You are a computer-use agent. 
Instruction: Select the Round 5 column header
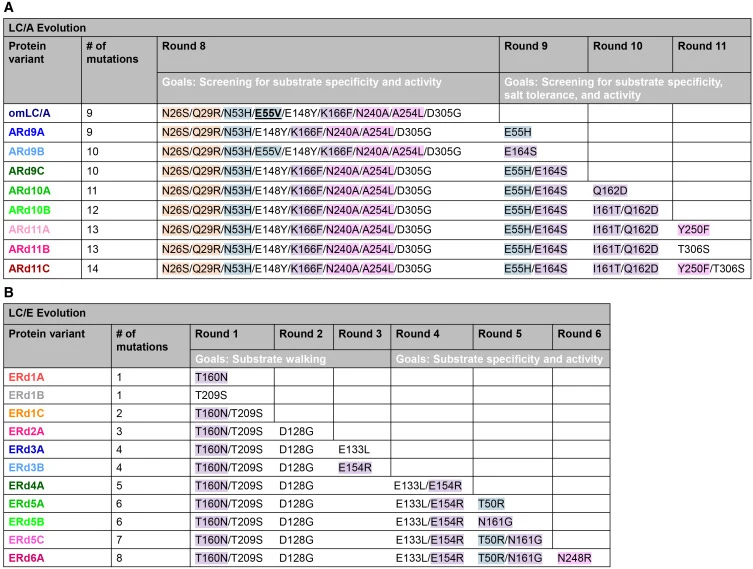click(x=499, y=334)
